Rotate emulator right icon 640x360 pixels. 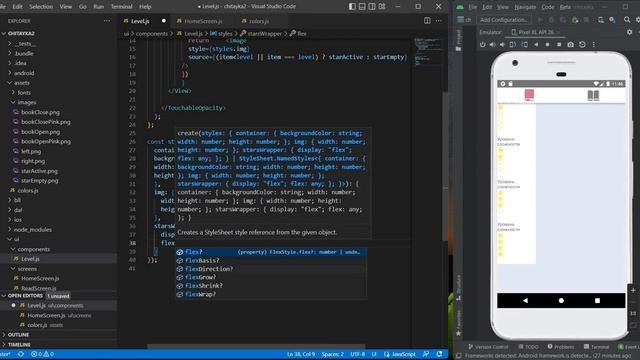[x=524, y=44]
